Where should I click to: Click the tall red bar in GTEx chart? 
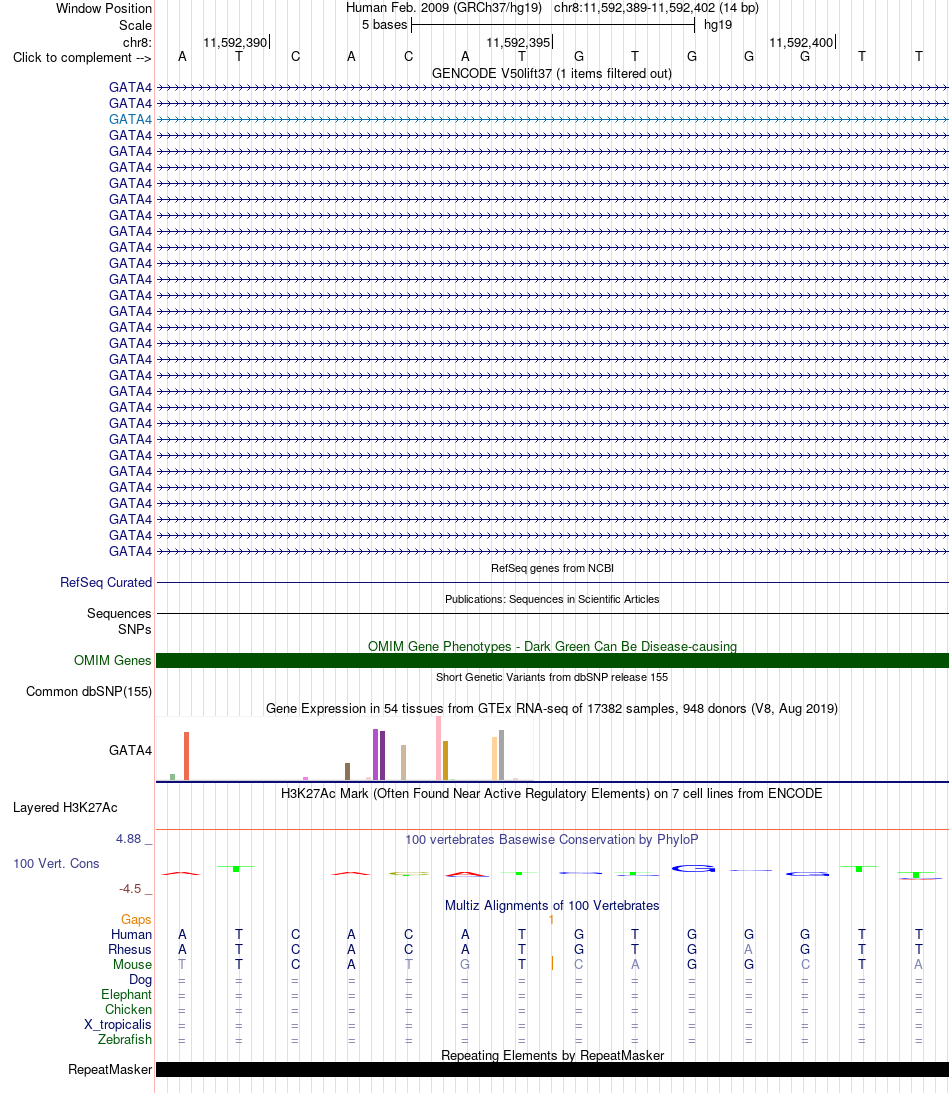click(186, 756)
